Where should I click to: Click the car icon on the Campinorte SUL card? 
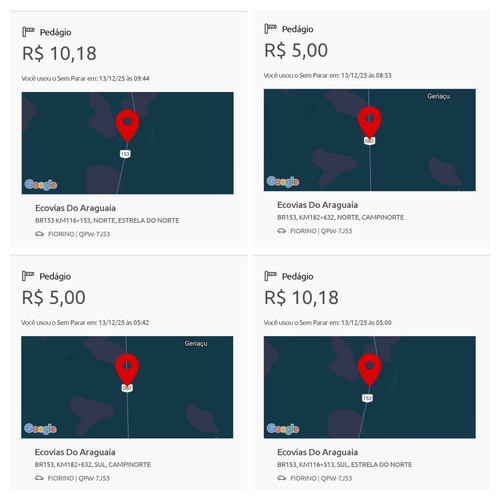tap(39, 478)
